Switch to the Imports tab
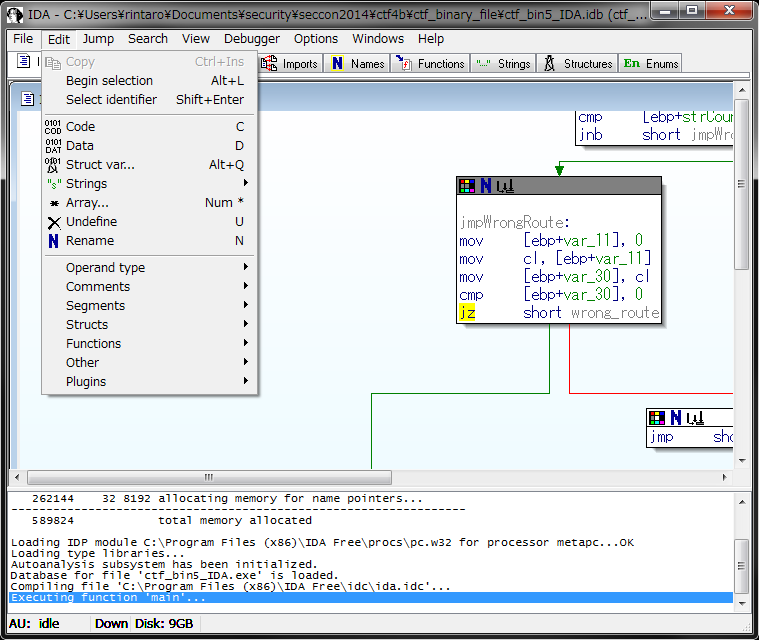The image size is (759, 640). click(289, 63)
